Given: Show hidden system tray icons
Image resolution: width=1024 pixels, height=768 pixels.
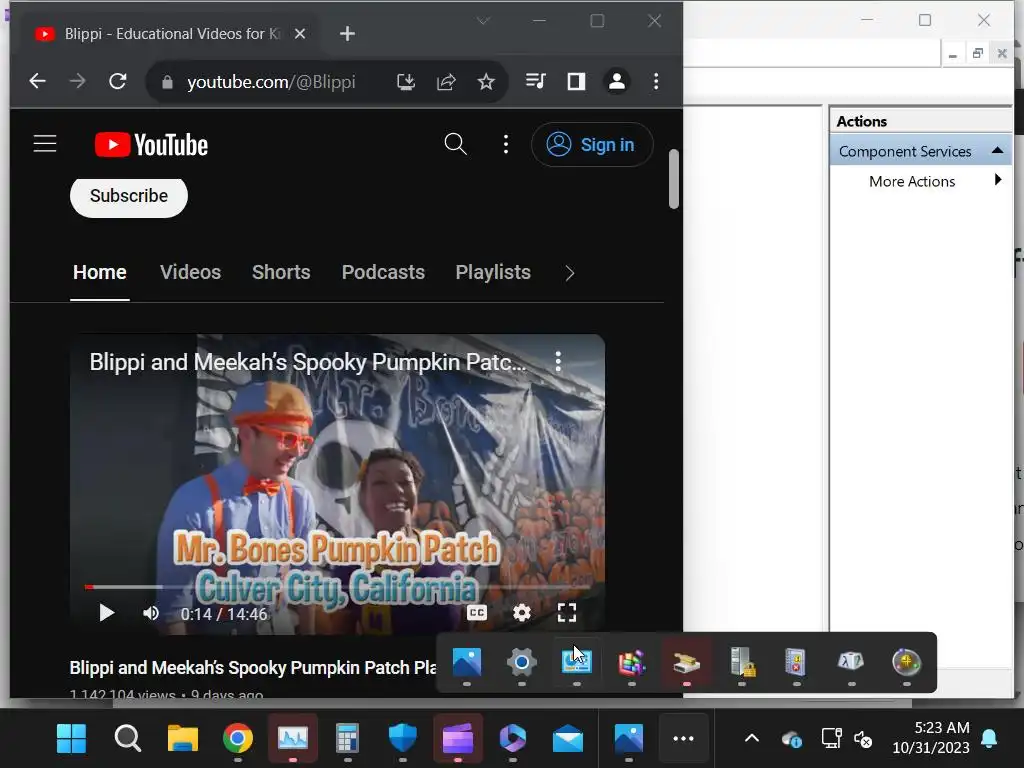Looking at the screenshot, I should click(752, 739).
